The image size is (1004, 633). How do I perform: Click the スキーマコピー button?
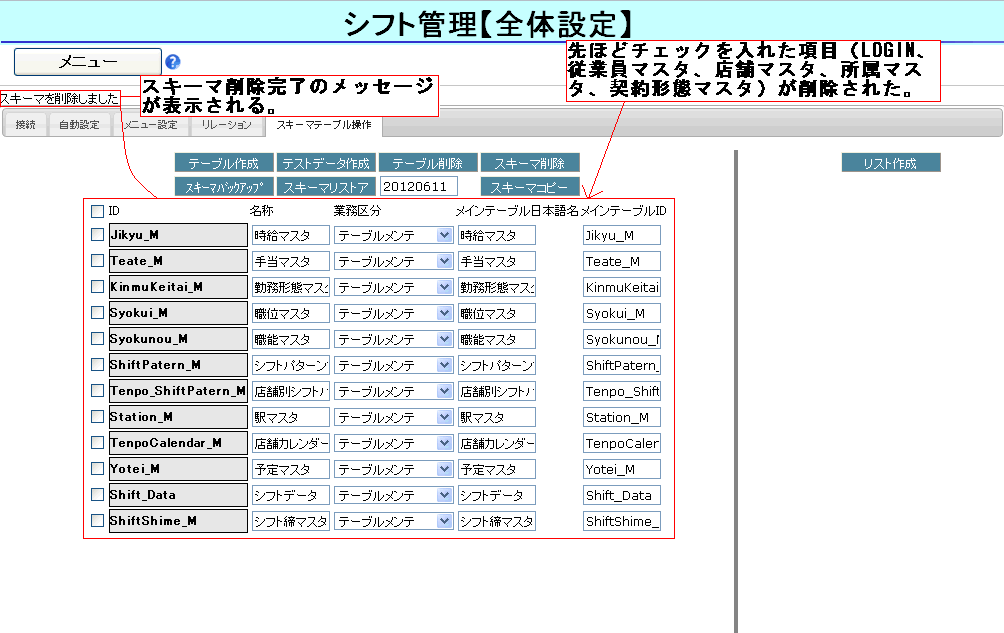[x=530, y=187]
